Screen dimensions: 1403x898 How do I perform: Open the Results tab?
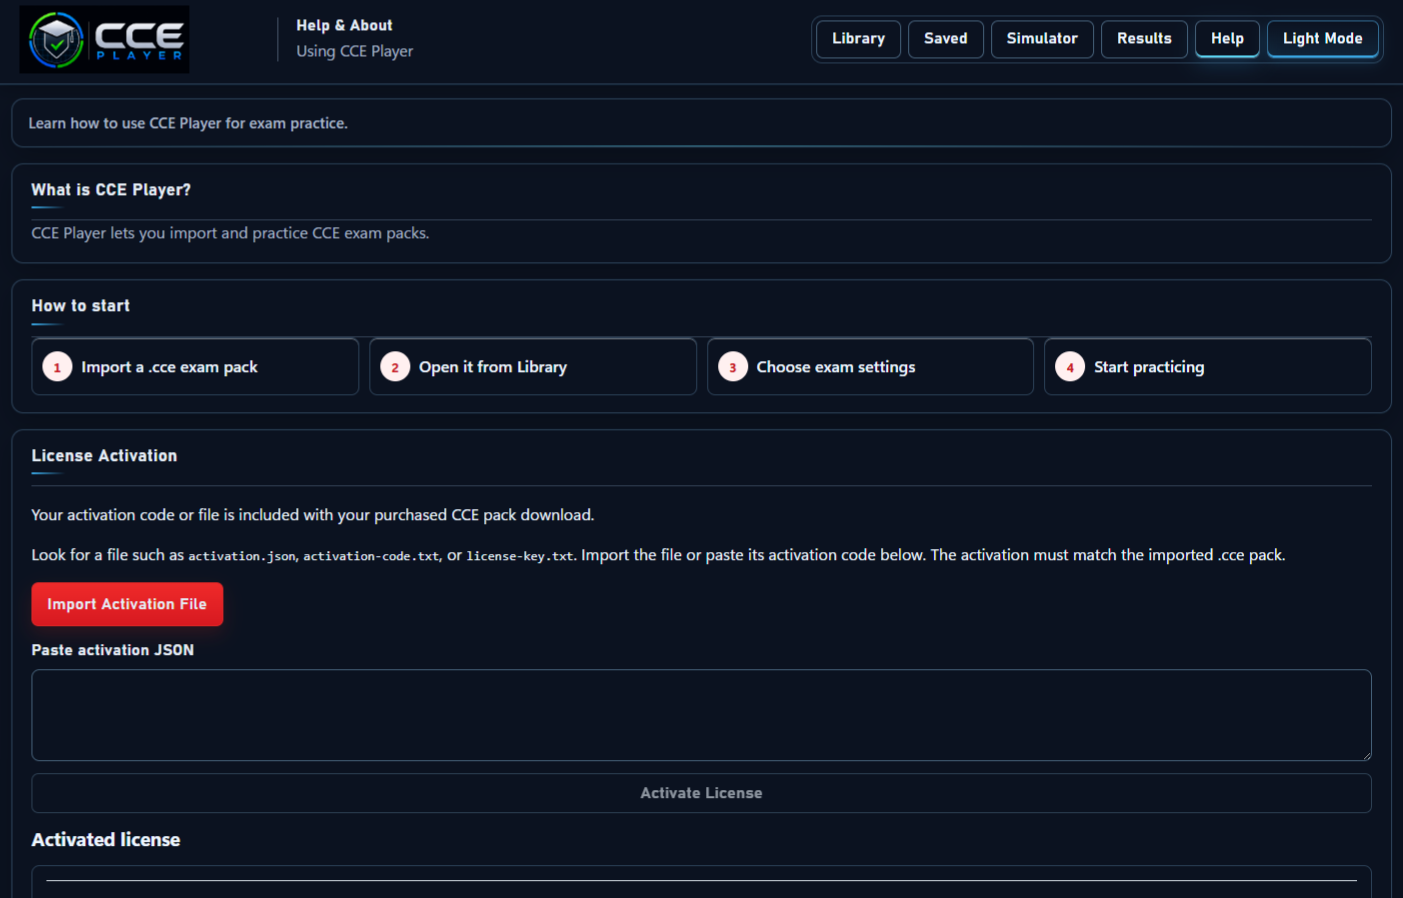[1144, 39]
